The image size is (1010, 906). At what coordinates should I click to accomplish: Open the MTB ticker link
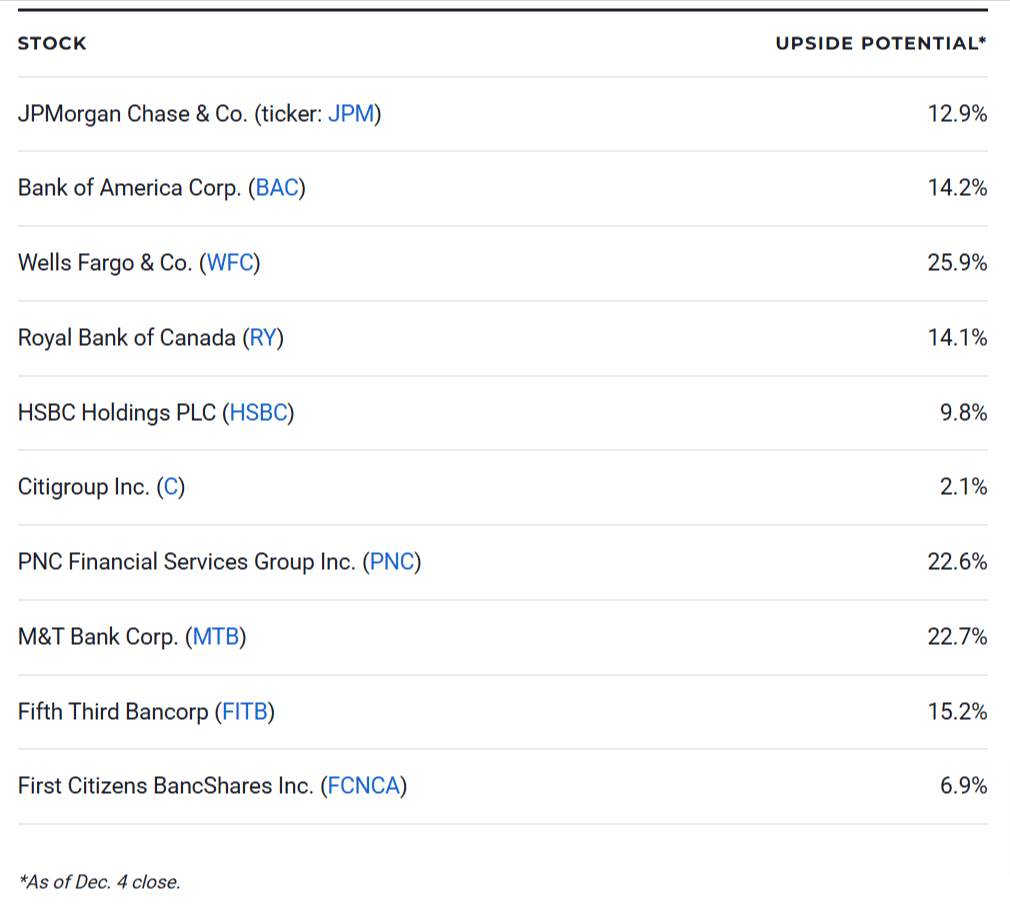click(216, 637)
